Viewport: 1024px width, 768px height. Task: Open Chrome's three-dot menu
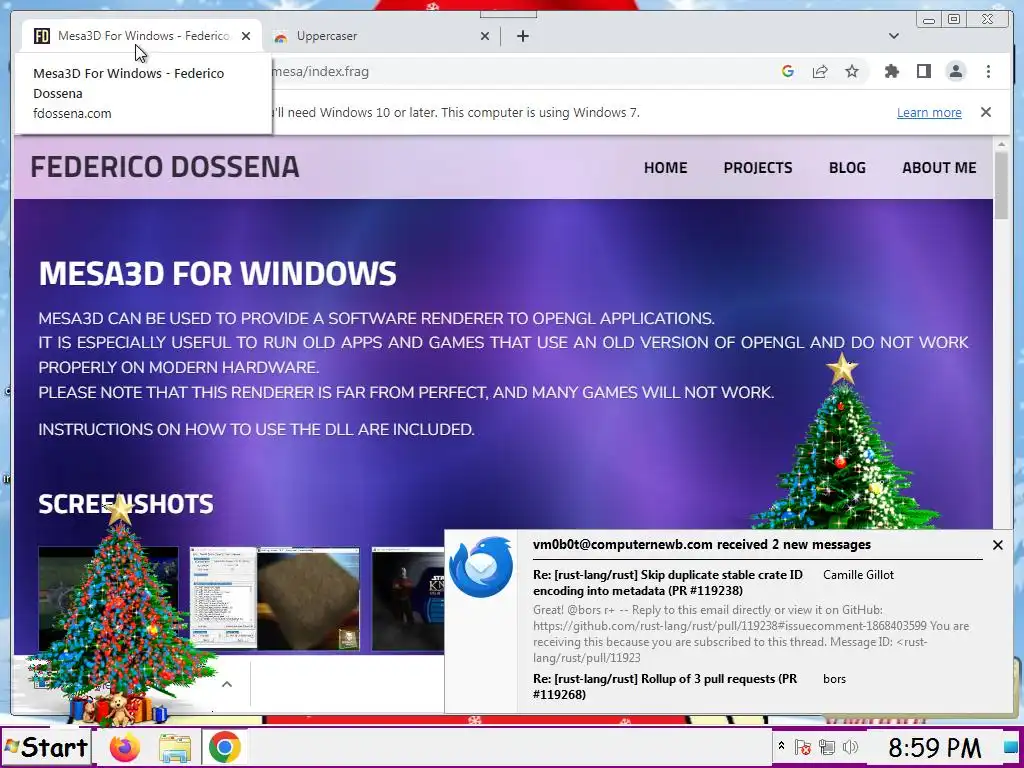click(x=988, y=71)
